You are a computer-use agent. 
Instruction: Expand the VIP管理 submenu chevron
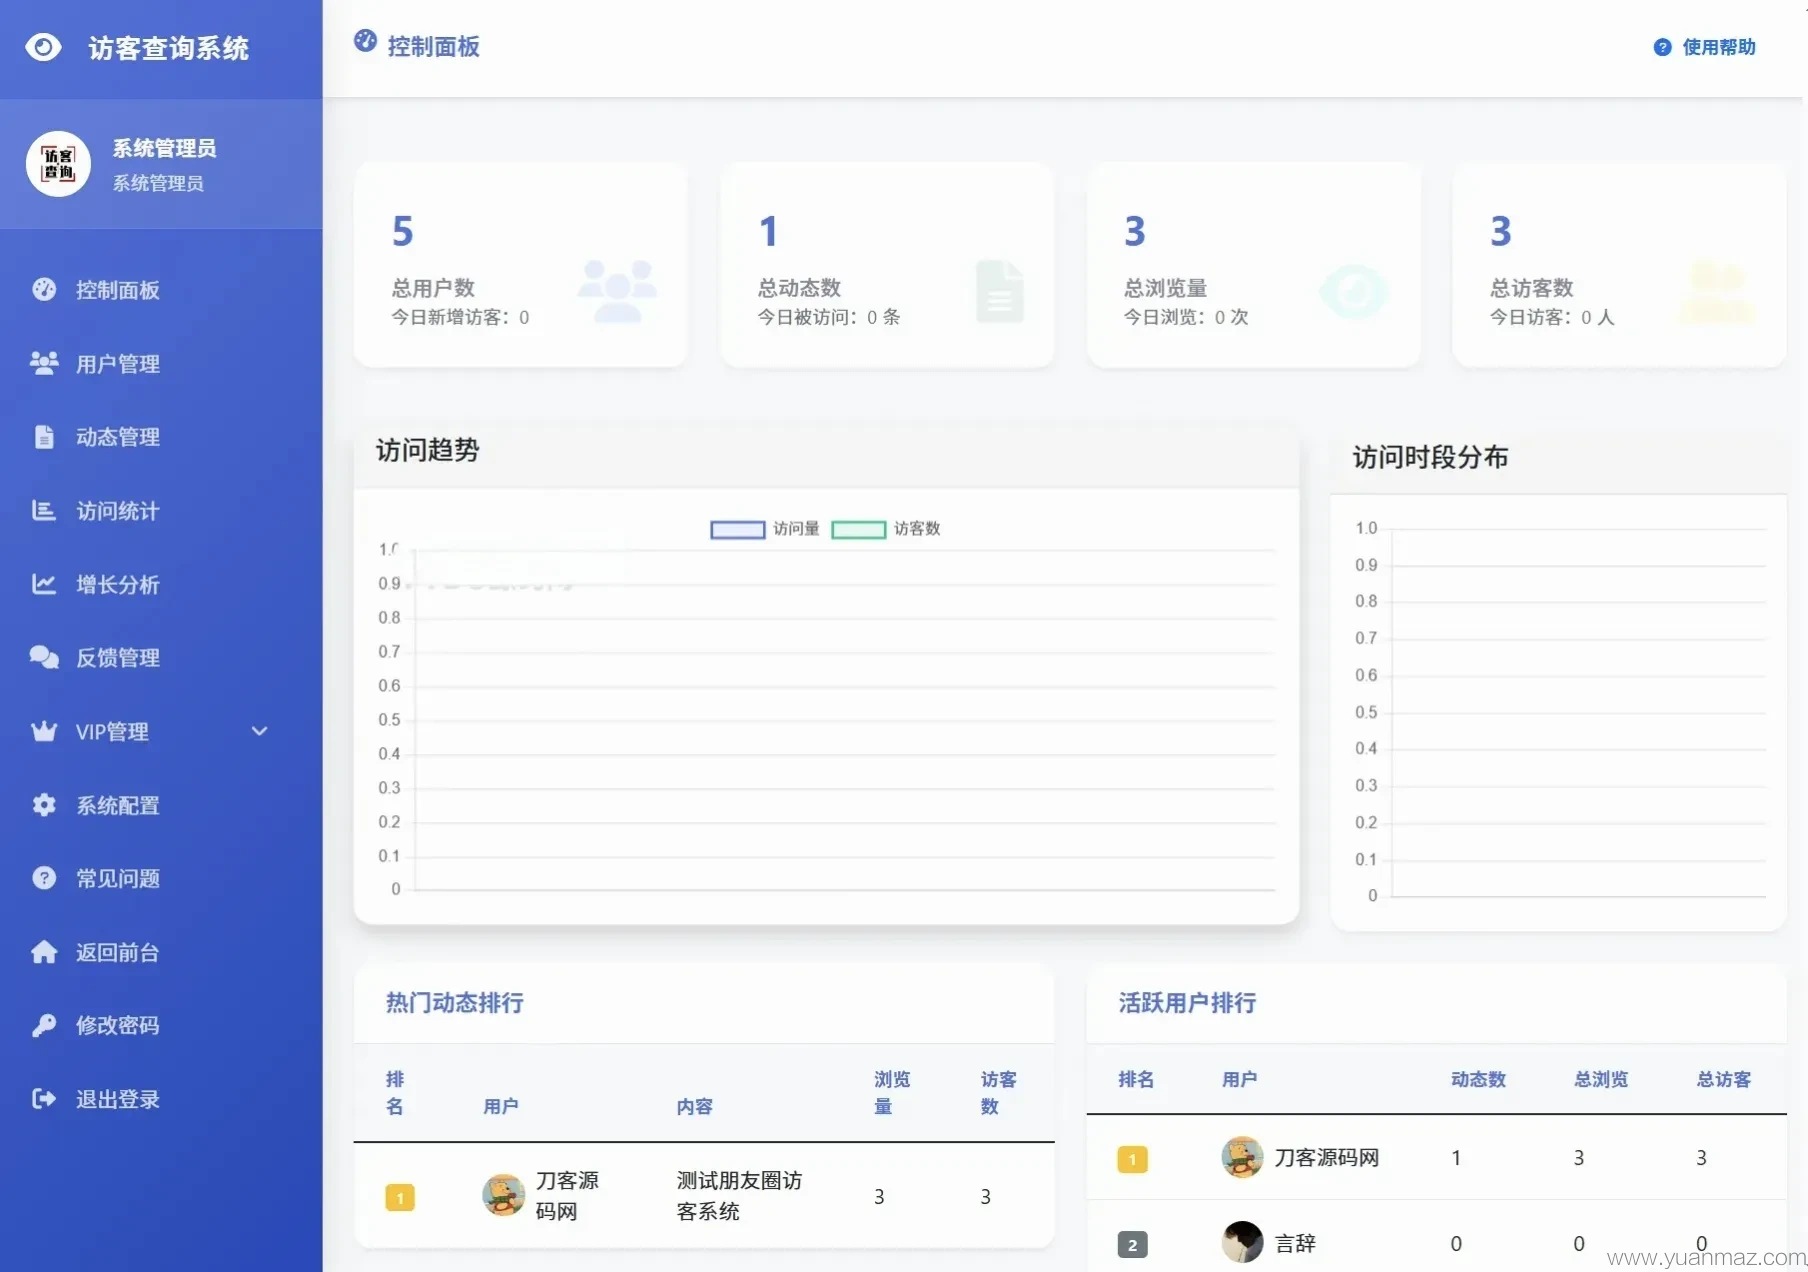(260, 731)
